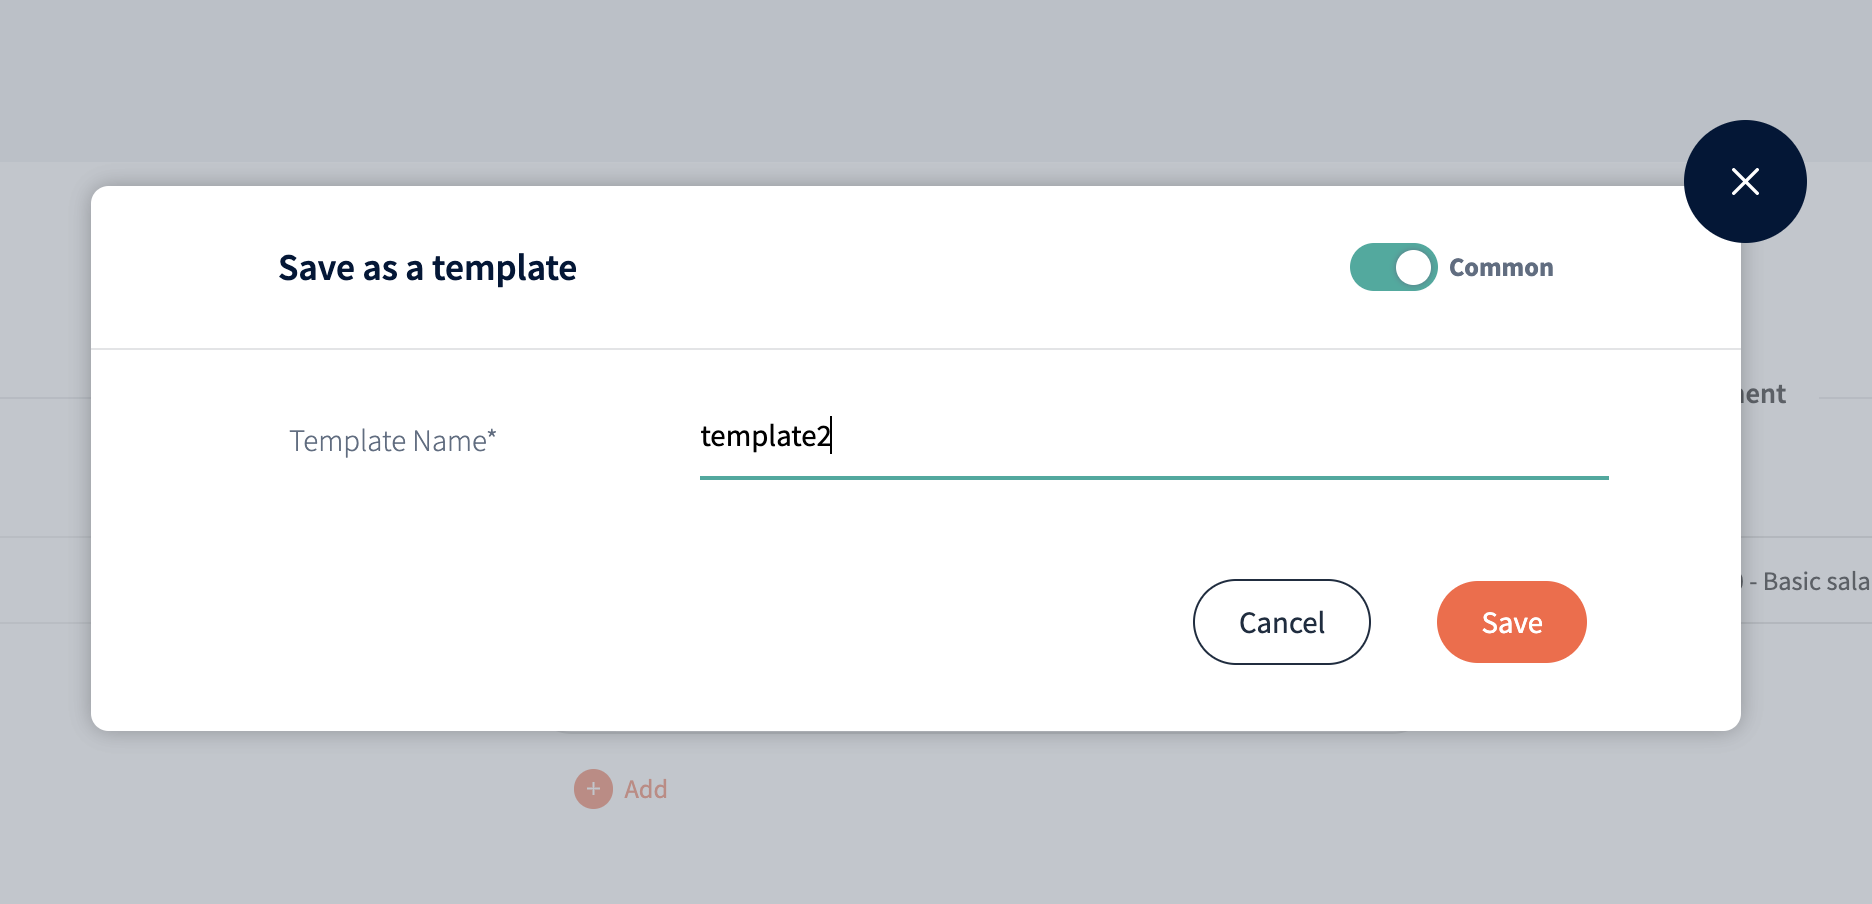The height and width of the screenshot is (904, 1872).
Task: Click the 'Save as a template' heading
Action: pyautogui.click(x=427, y=268)
